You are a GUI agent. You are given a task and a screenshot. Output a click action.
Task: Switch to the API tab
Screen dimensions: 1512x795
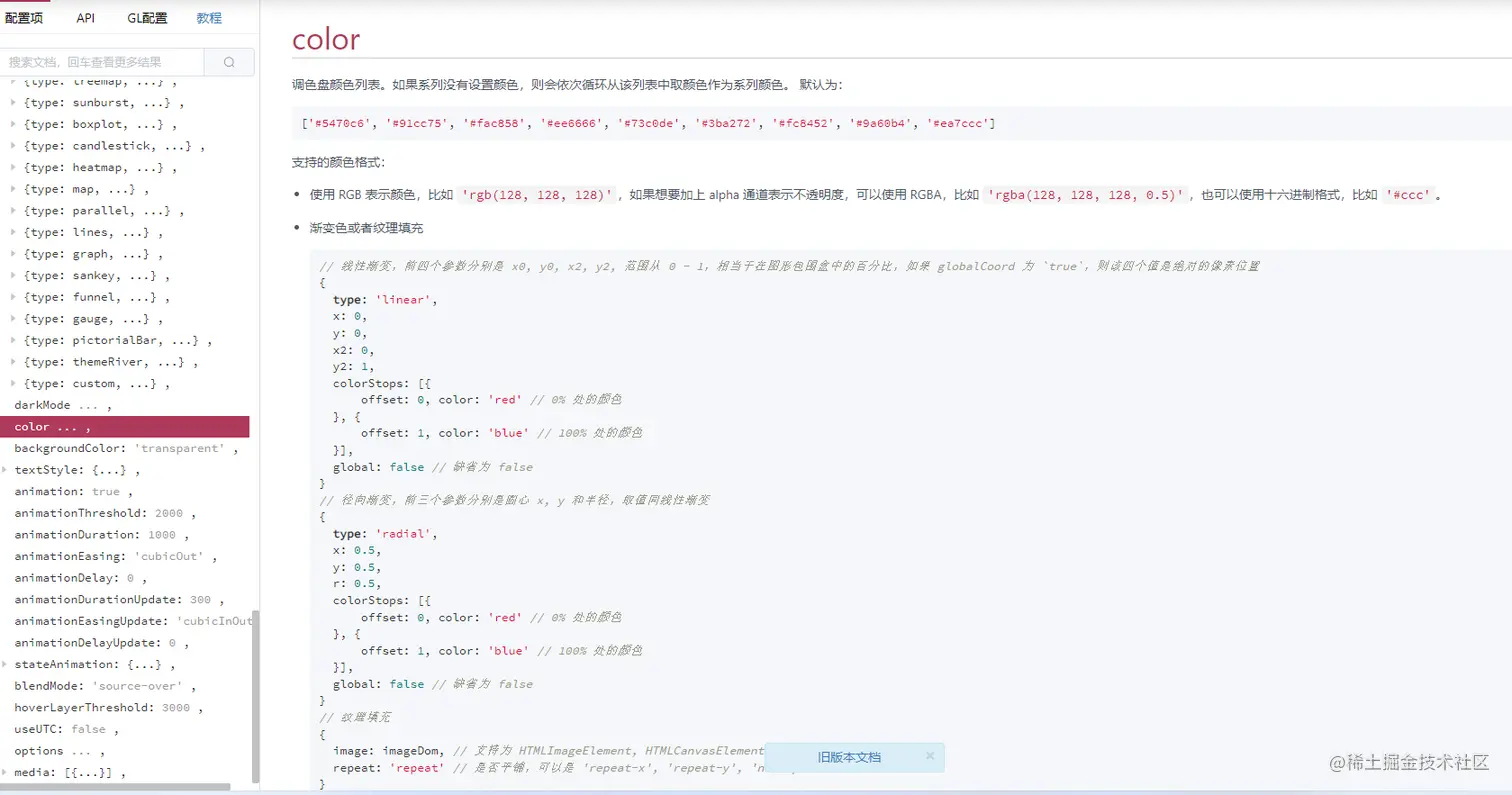pos(86,18)
